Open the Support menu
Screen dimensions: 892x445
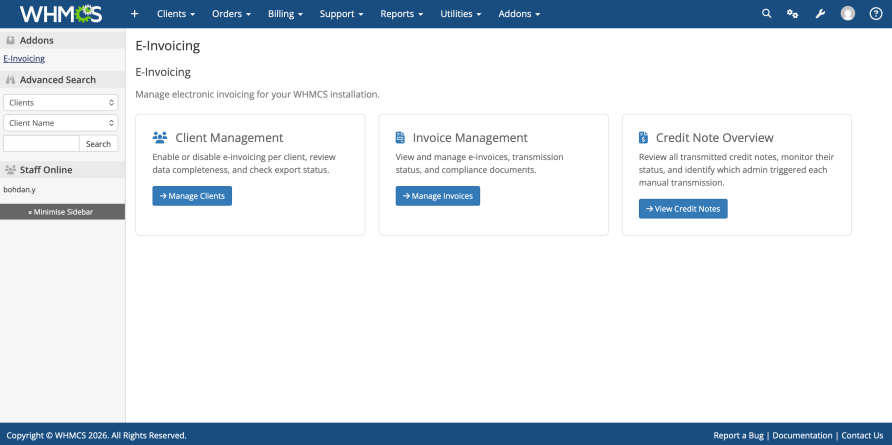[x=341, y=14]
